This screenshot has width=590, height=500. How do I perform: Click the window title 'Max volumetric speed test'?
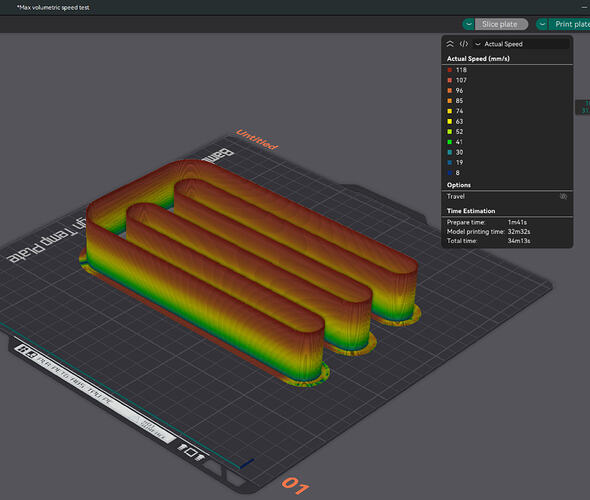(x=53, y=8)
